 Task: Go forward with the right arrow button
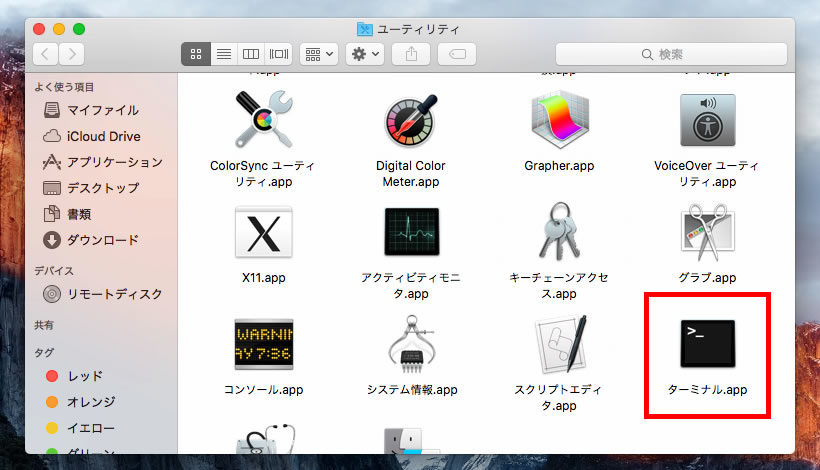72,54
